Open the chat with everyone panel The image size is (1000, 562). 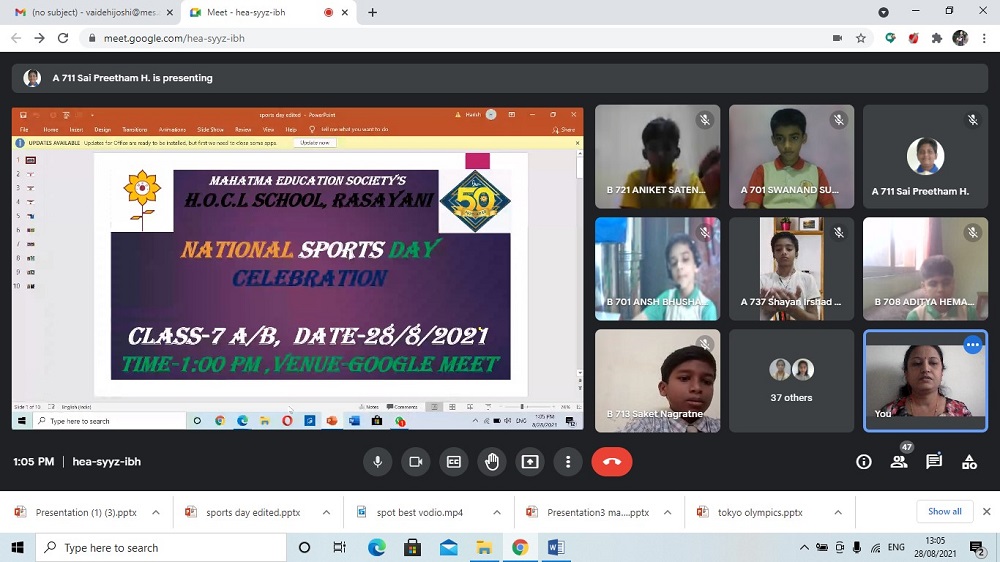coord(934,462)
